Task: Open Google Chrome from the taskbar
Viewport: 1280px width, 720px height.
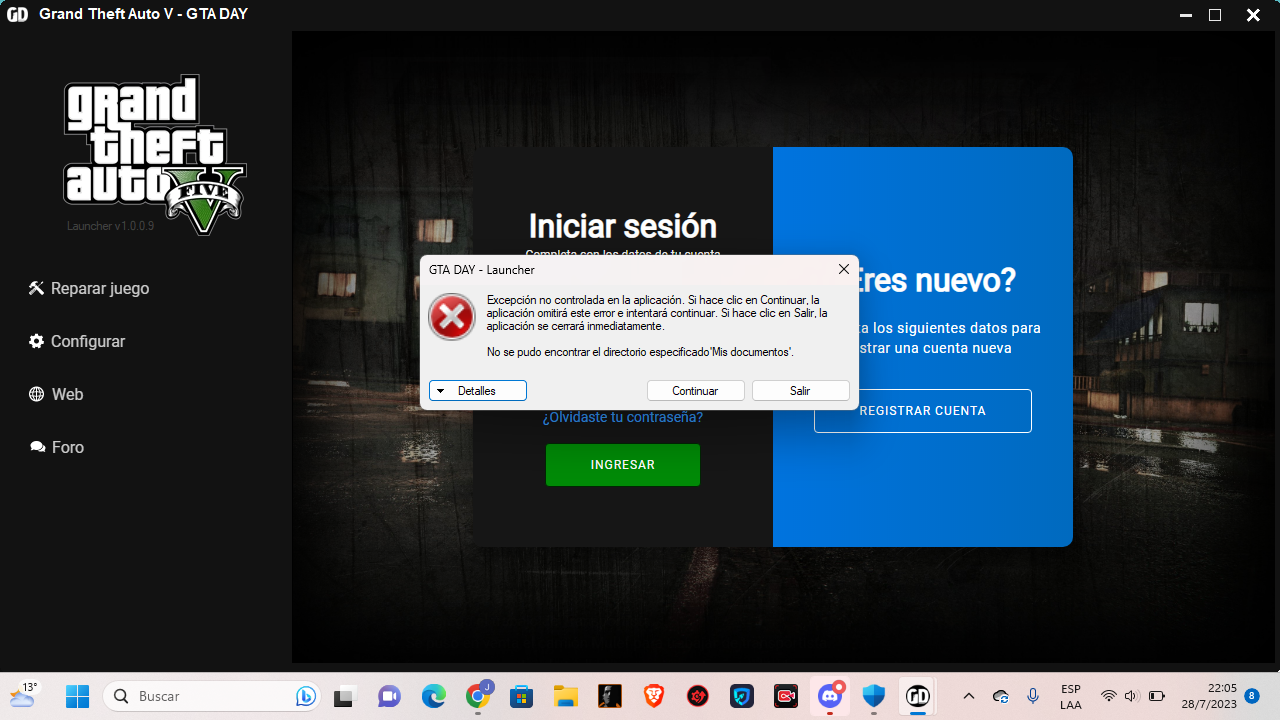Action: click(x=478, y=696)
